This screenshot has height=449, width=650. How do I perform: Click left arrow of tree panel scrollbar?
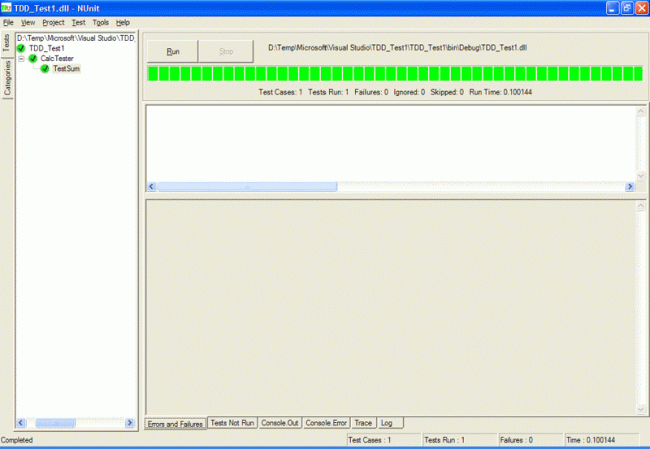coord(21,423)
